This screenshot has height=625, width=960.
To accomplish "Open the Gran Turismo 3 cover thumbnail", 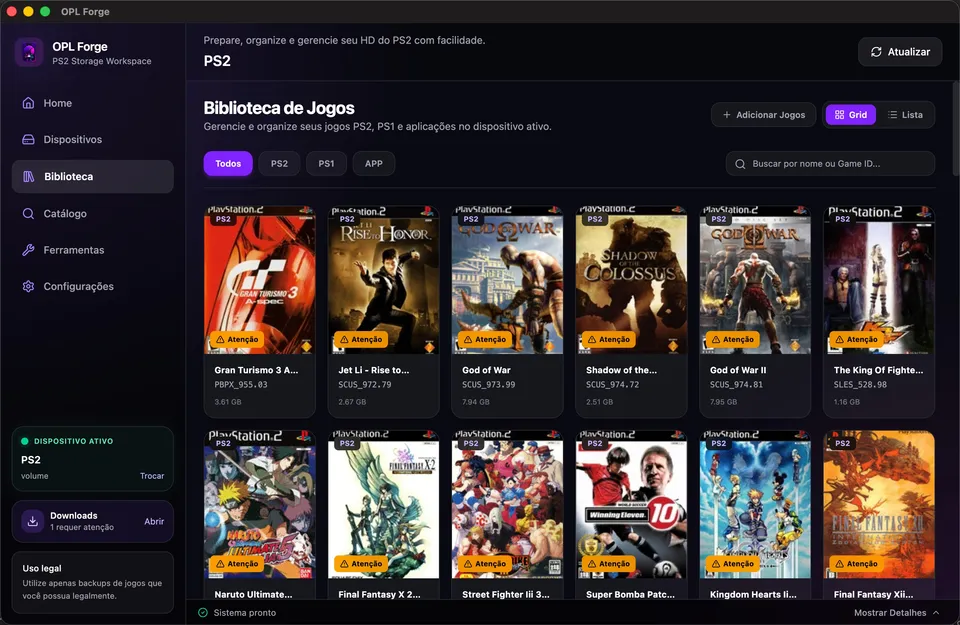I will point(260,280).
